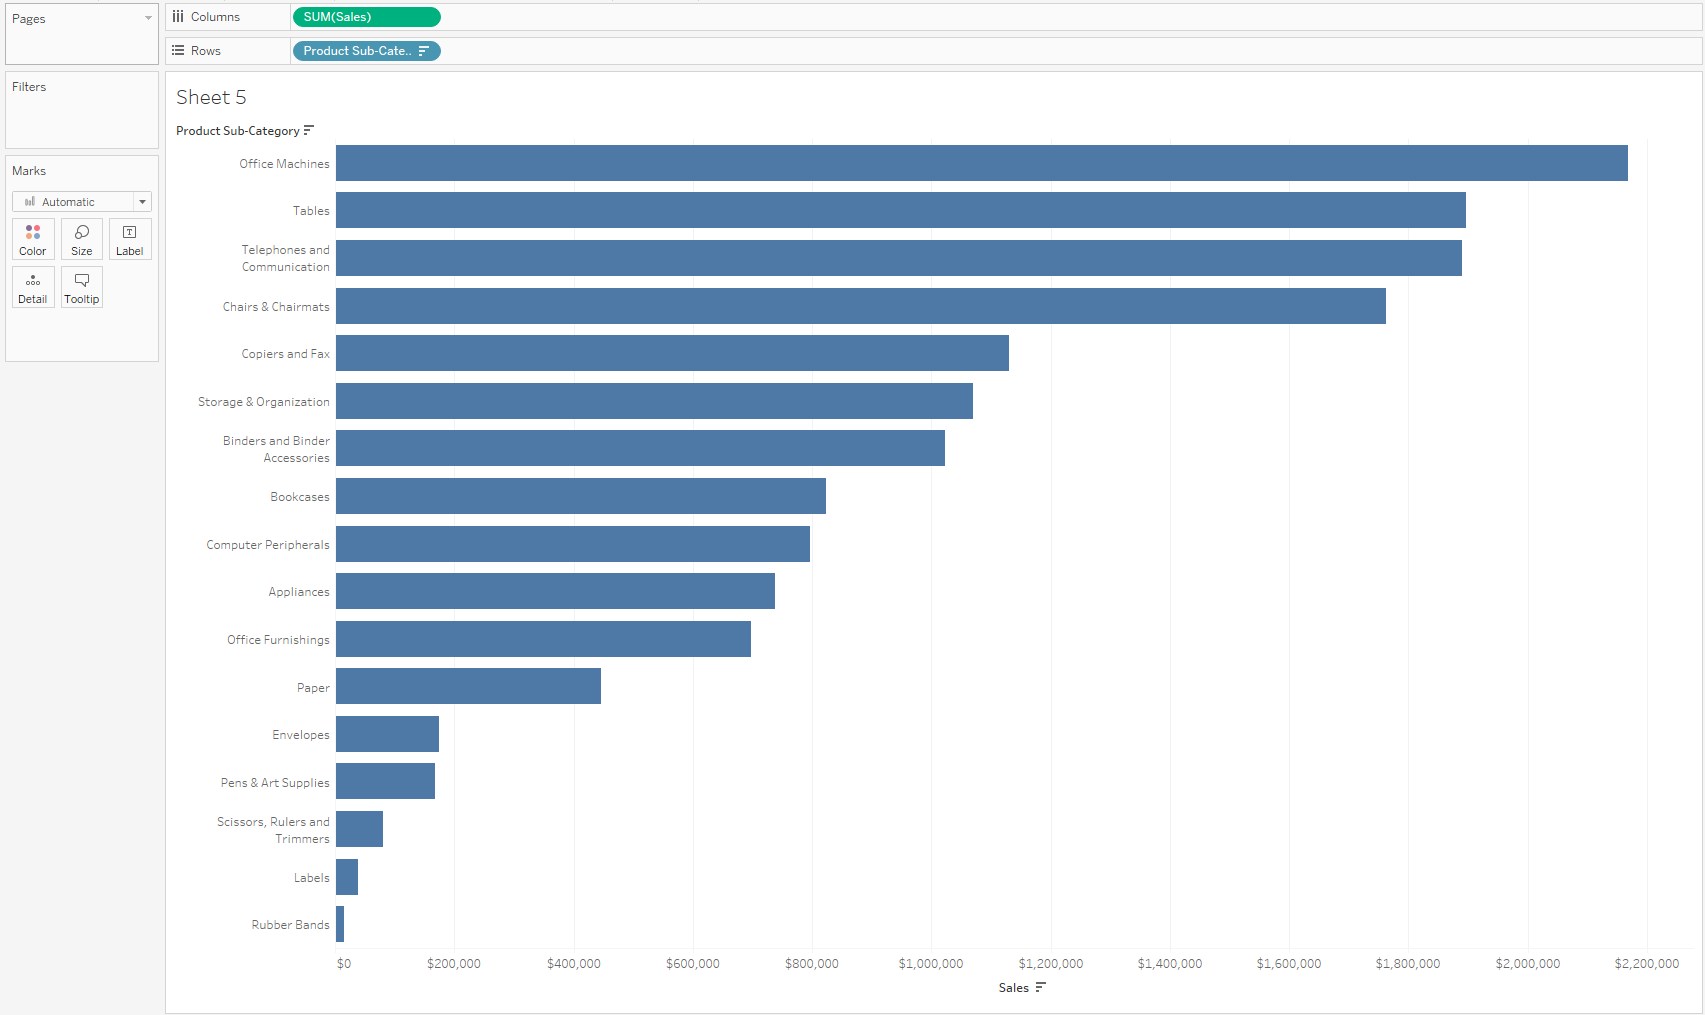1705x1015 pixels.
Task: Click the Columns shelf icon
Action: point(178,17)
